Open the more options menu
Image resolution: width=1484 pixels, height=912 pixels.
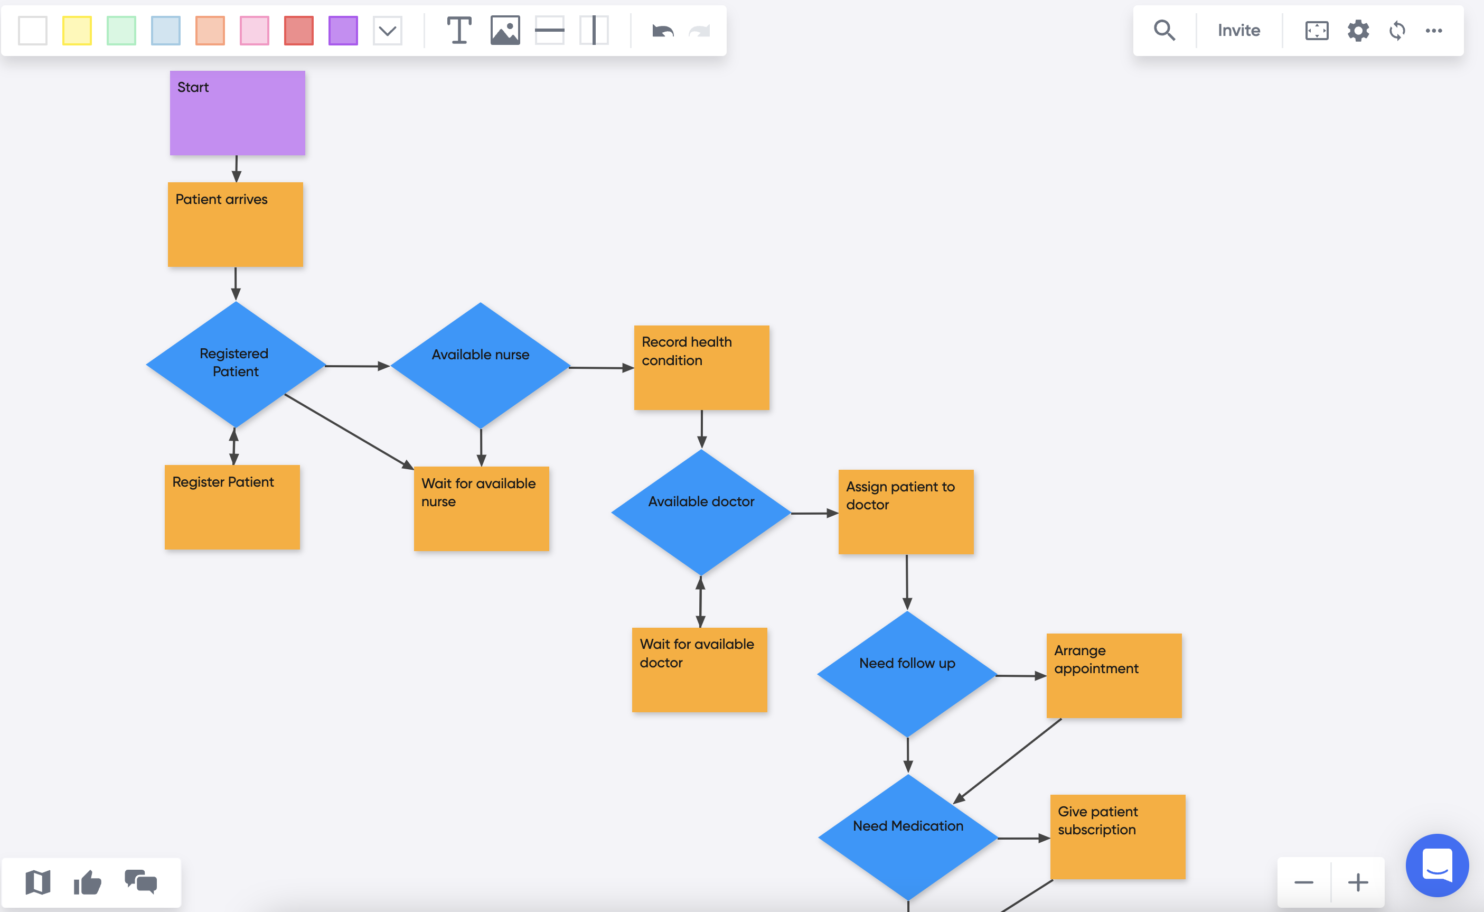(x=1434, y=30)
